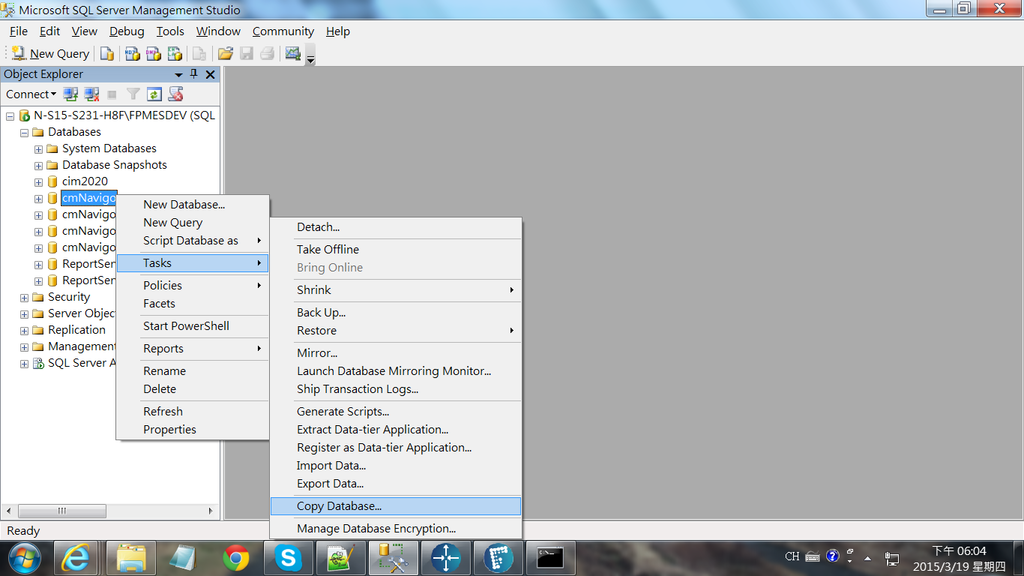Screen dimensions: 1024x576
Task: Click the Activity Monitor toolbar icon
Action: tap(293, 54)
